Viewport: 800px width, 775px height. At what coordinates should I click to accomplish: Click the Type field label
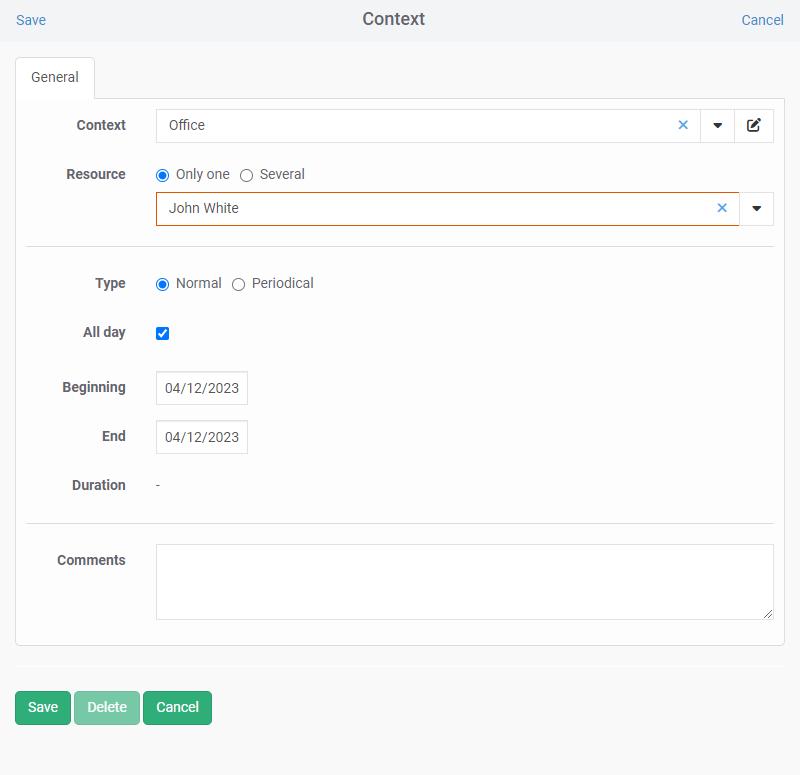click(110, 283)
